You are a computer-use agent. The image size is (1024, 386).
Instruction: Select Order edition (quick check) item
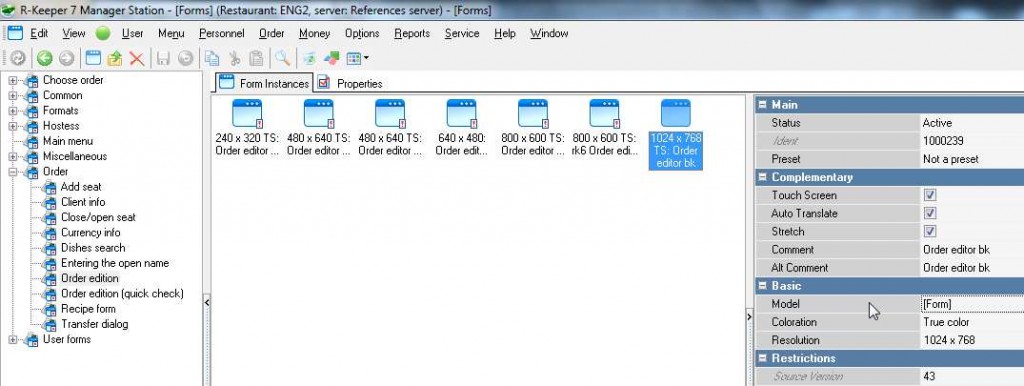pos(122,293)
